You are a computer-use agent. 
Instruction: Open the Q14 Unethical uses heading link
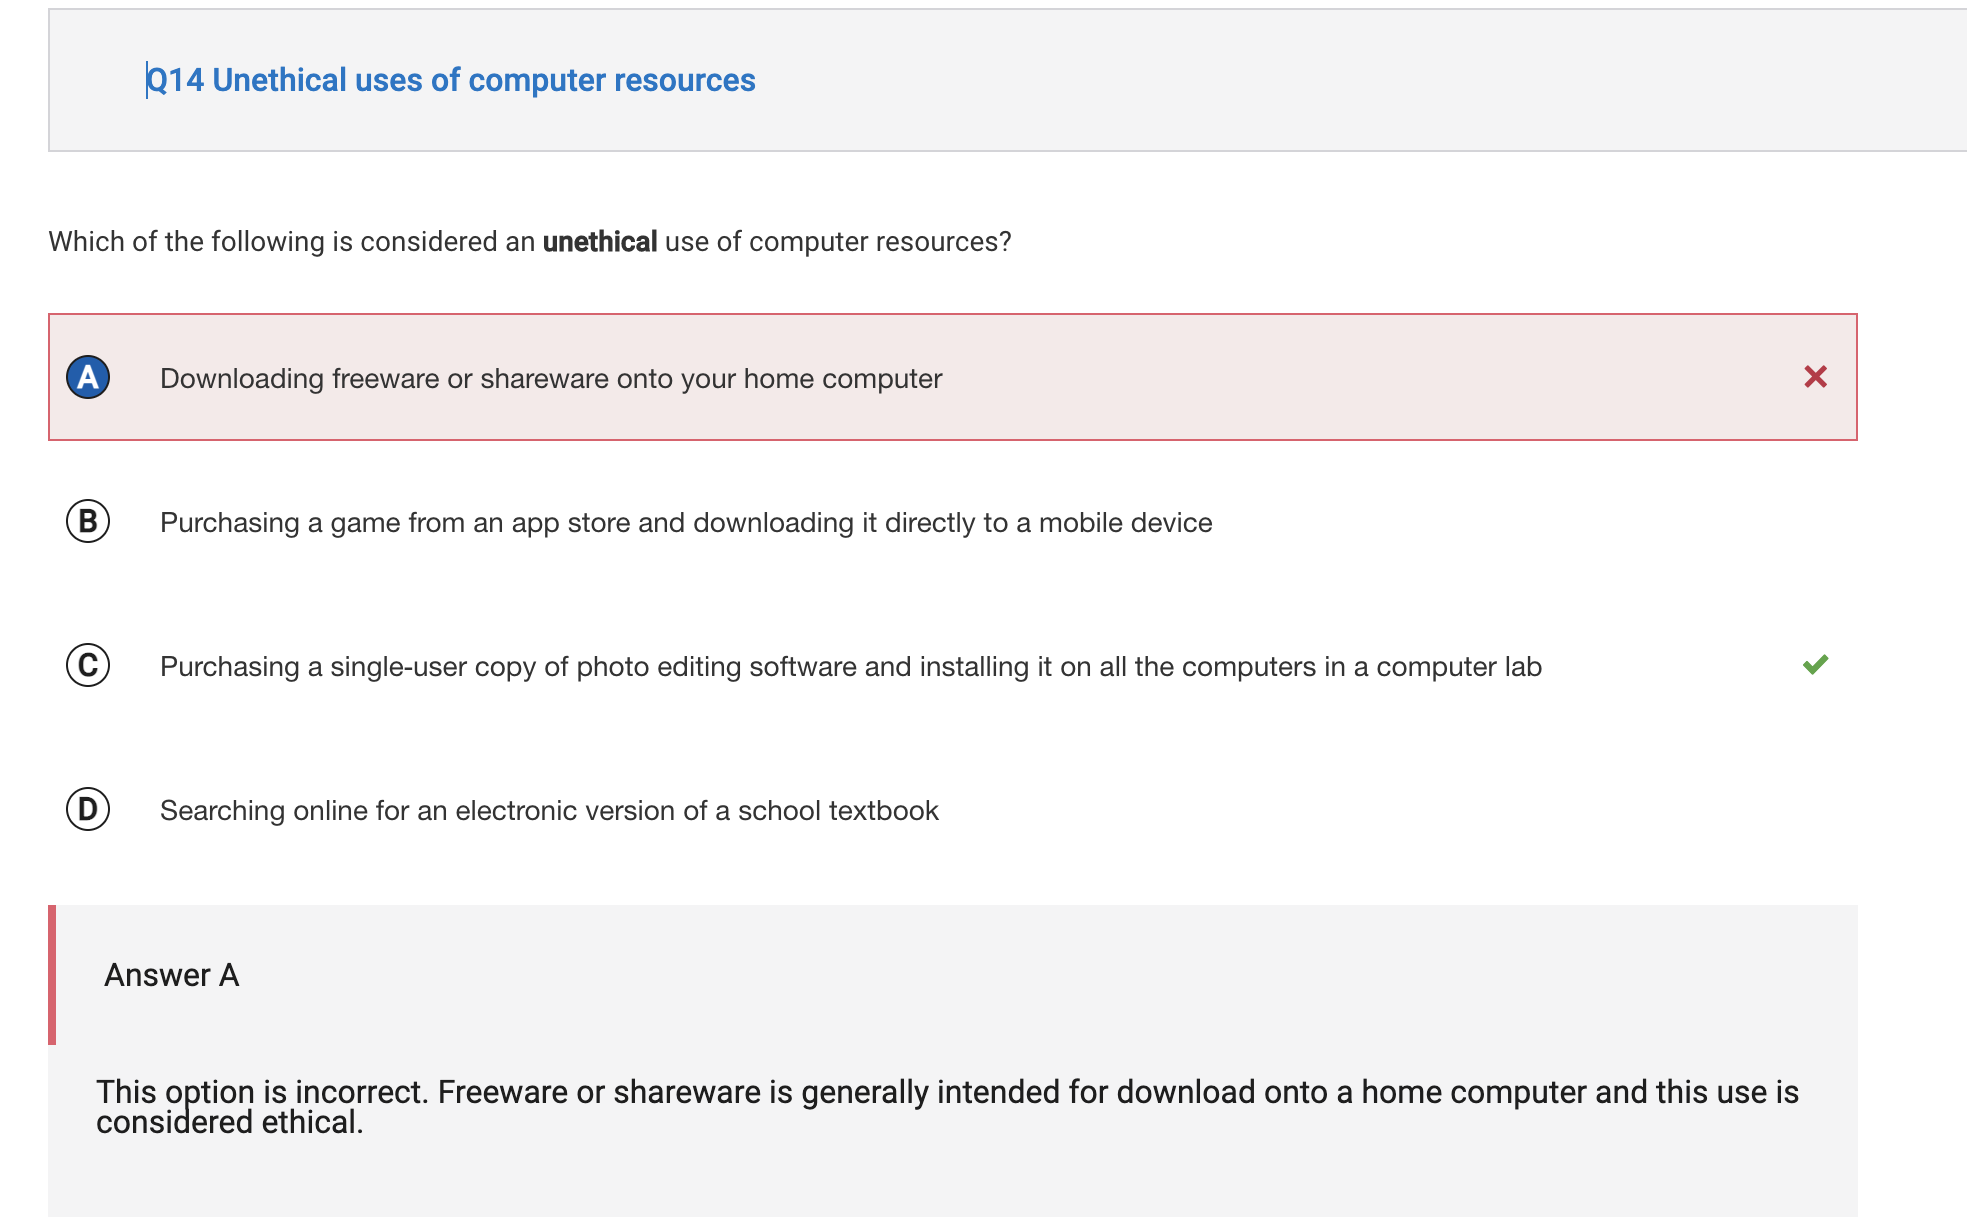451,80
